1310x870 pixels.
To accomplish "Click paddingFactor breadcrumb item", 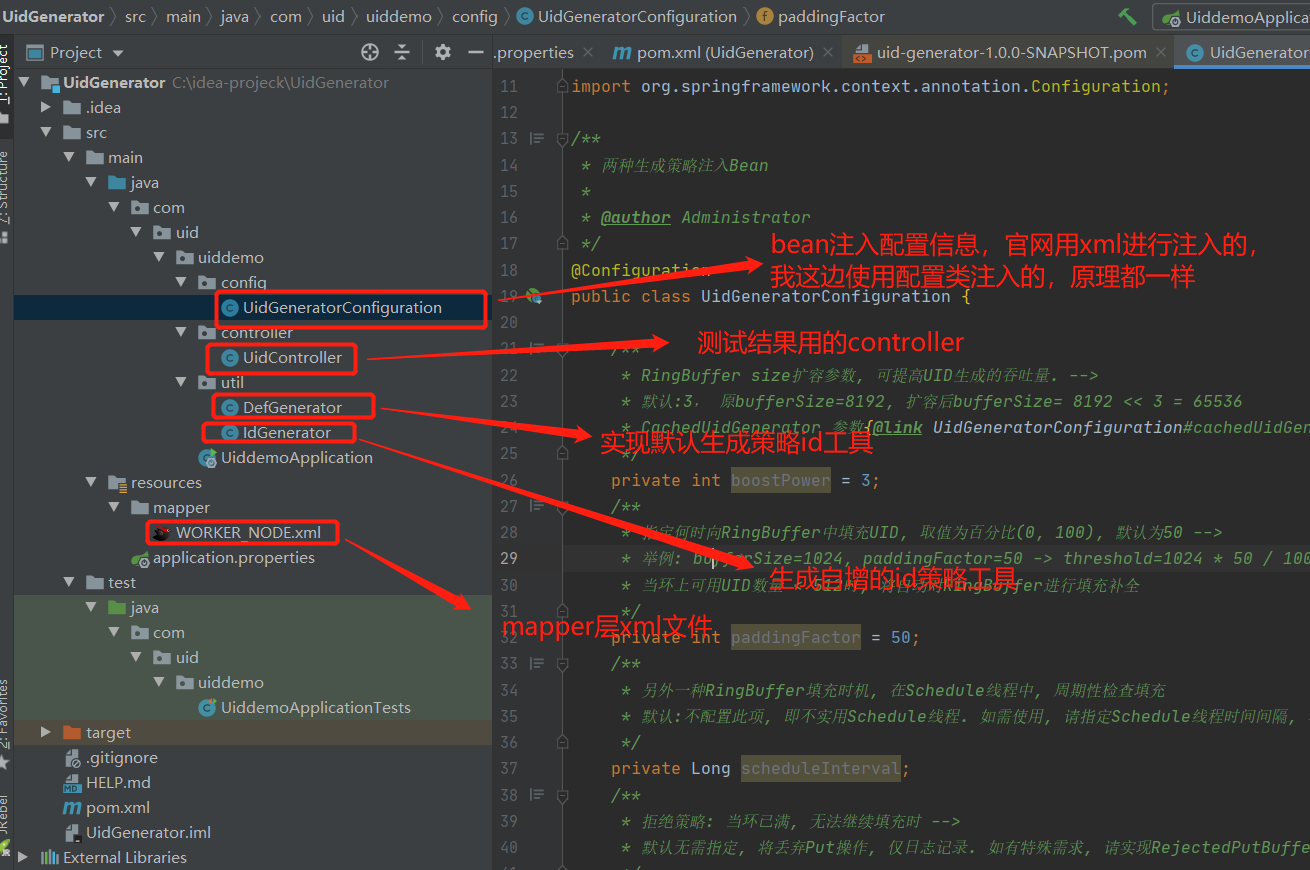I will [x=820, y=17].
